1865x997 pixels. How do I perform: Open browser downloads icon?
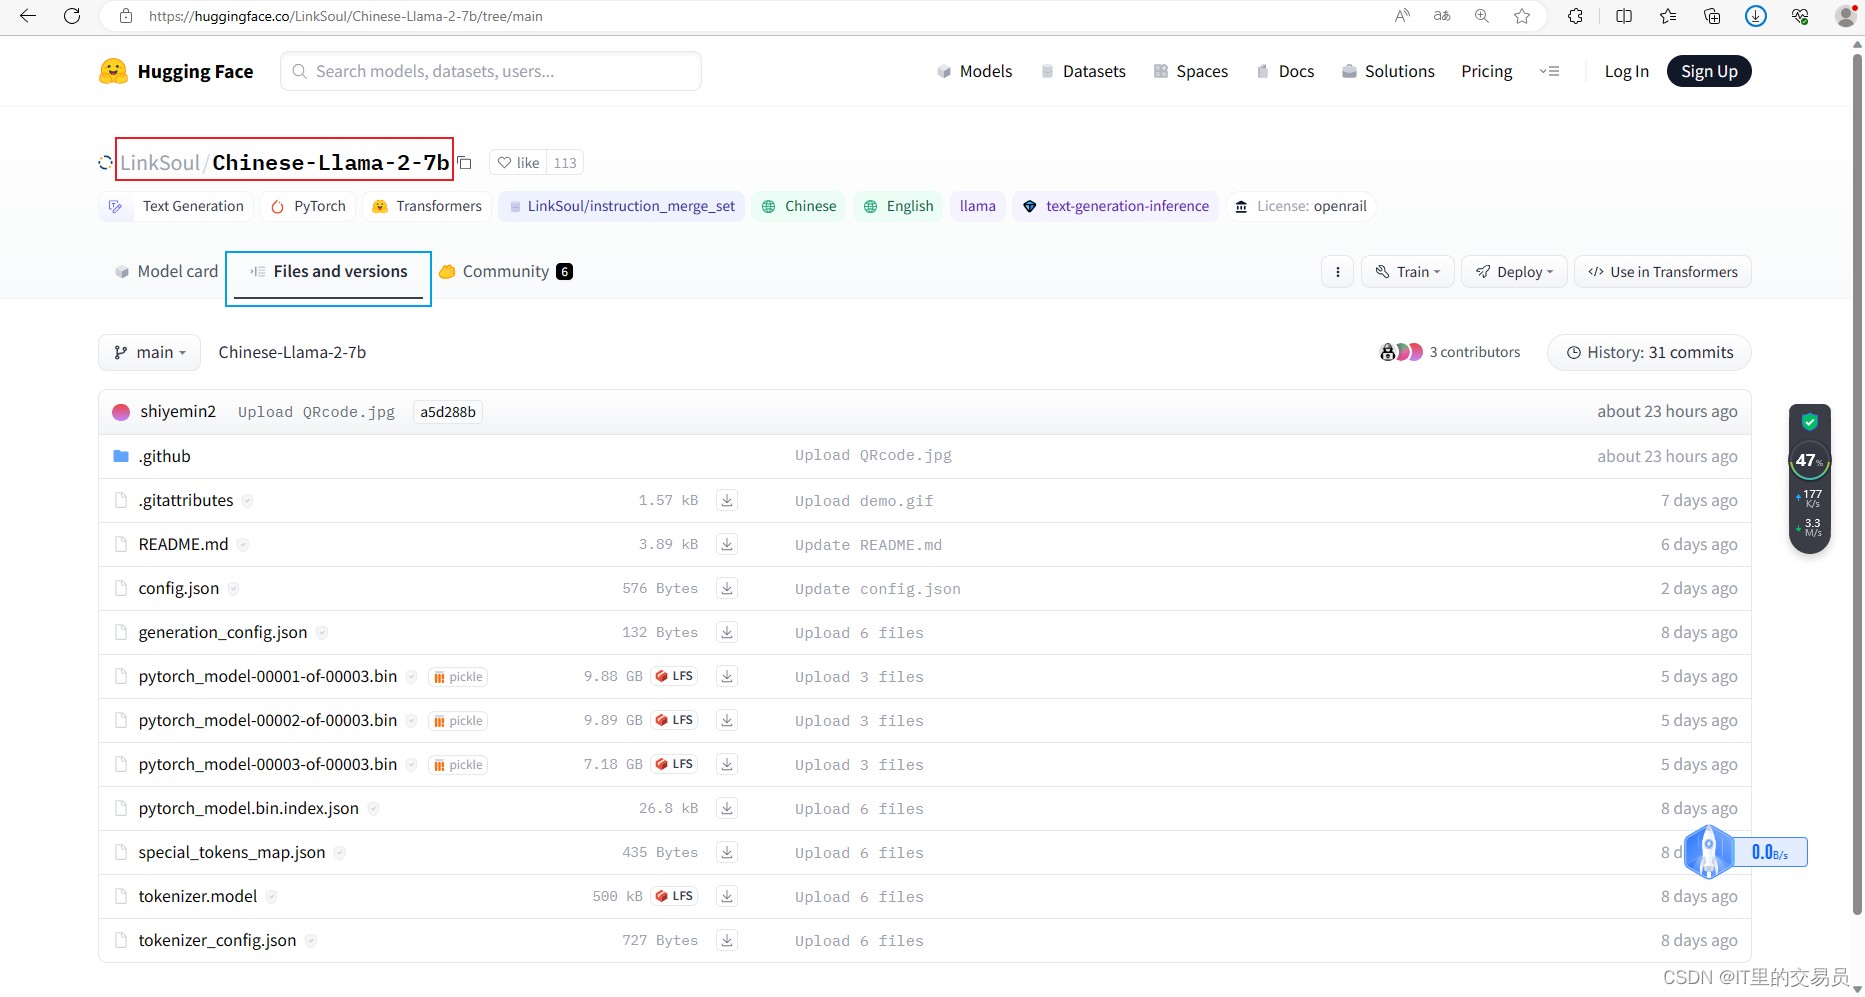[1756, 16]
